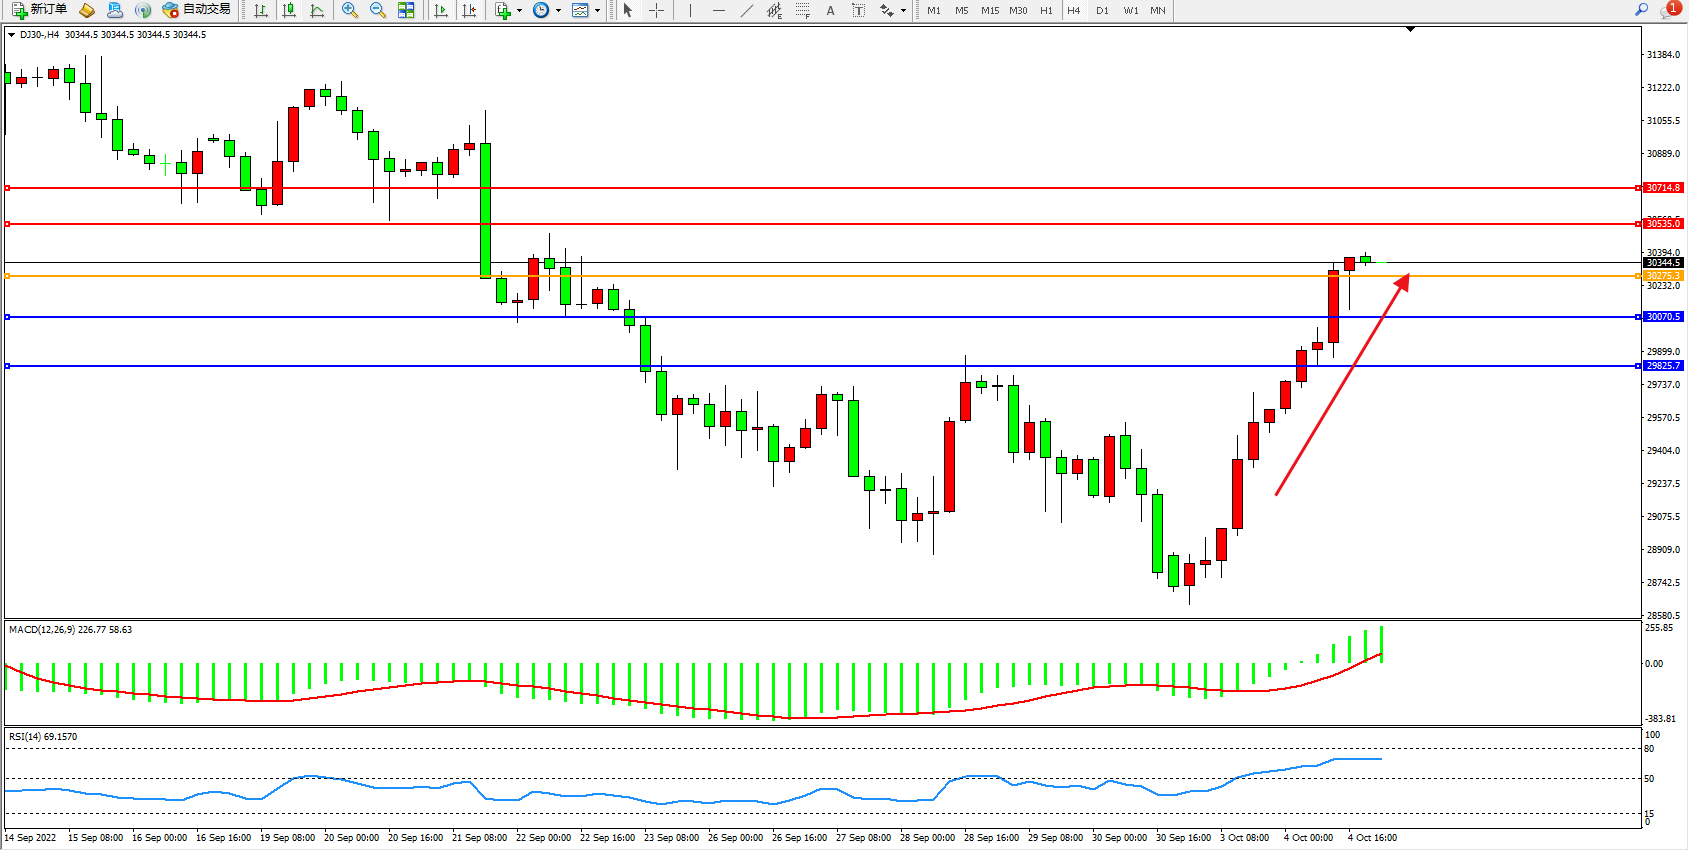Screen dimensions: 1689x851
Task: Open the indicators list dropdown
Action: [519, 10]
